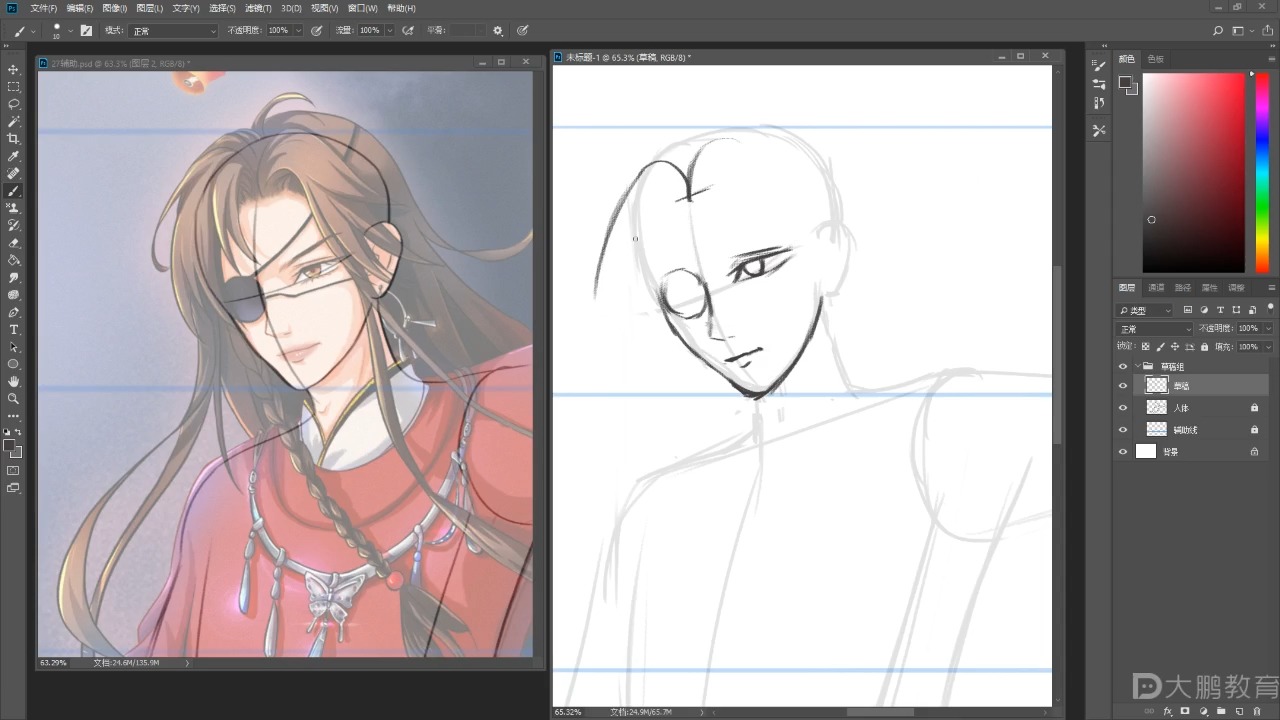Click the hue spectrum slider
Image resolution: width=1280 pixels, height=720 pixels.
(x=1262, y=173)
